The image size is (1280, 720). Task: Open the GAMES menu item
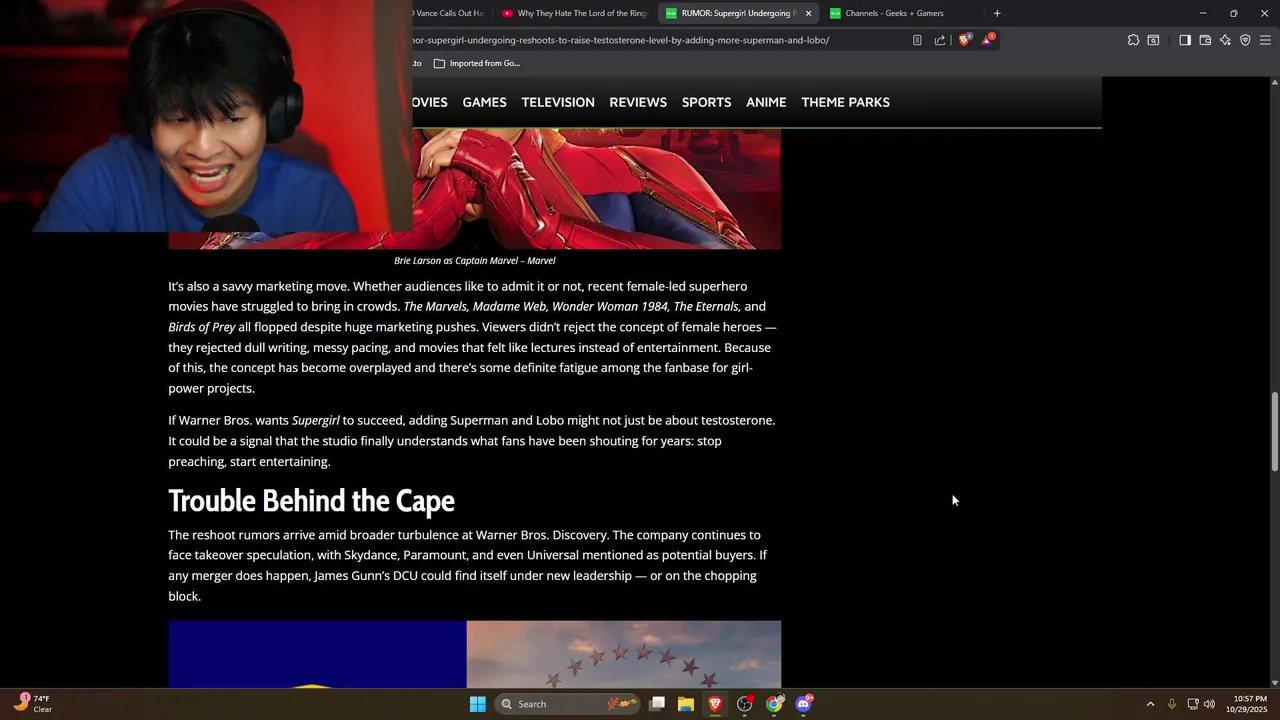484,102
